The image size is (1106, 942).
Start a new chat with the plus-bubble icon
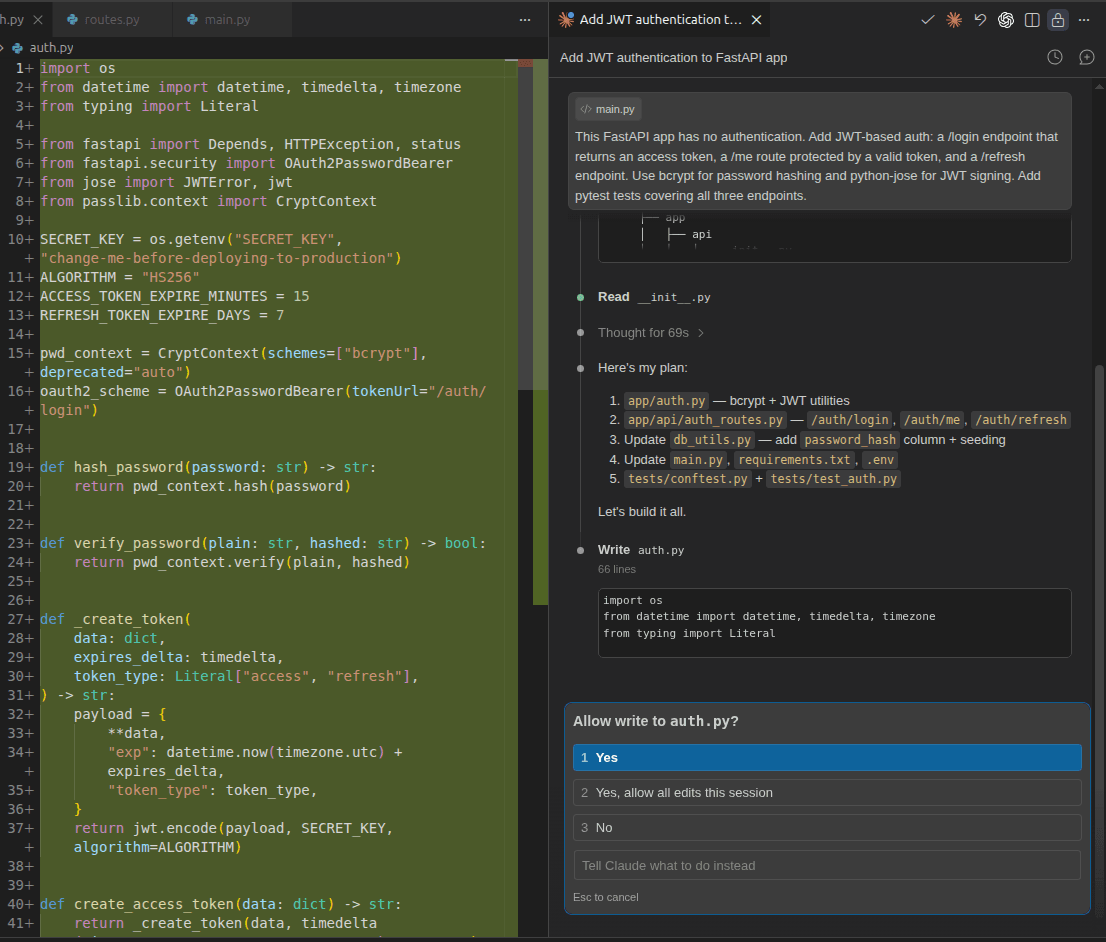click(x=1086, y=57)
